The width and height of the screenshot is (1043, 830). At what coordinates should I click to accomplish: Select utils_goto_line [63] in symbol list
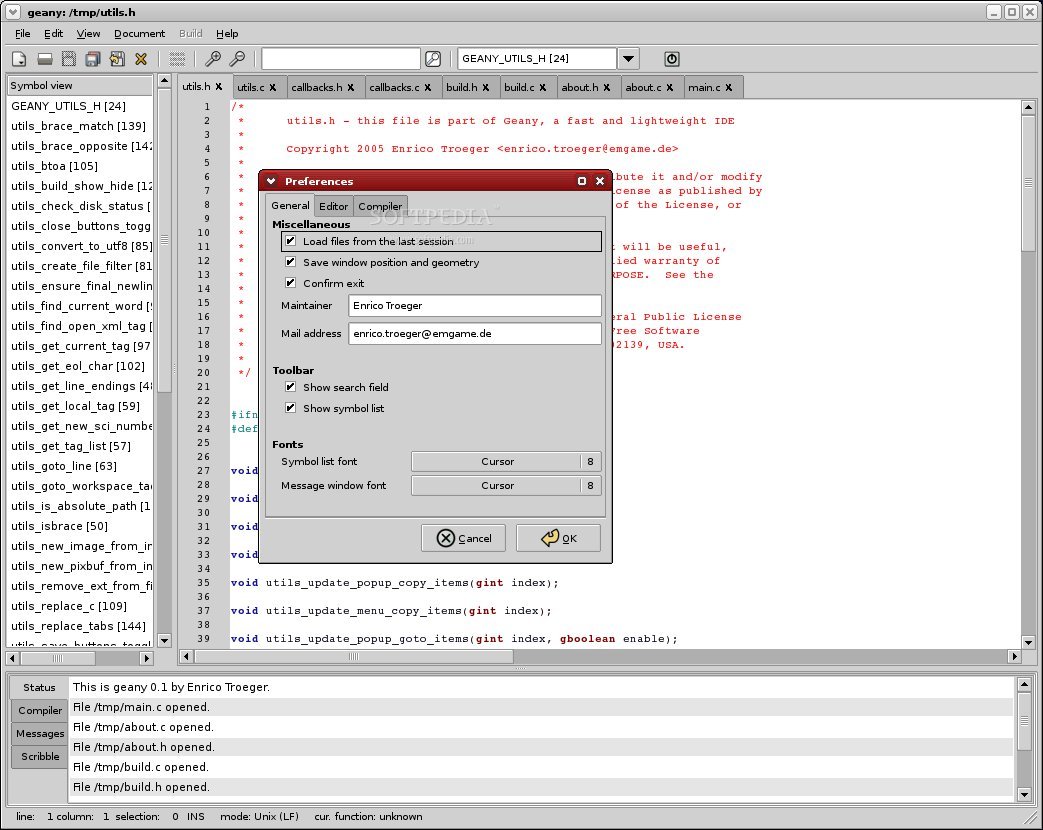coord(80,466)
